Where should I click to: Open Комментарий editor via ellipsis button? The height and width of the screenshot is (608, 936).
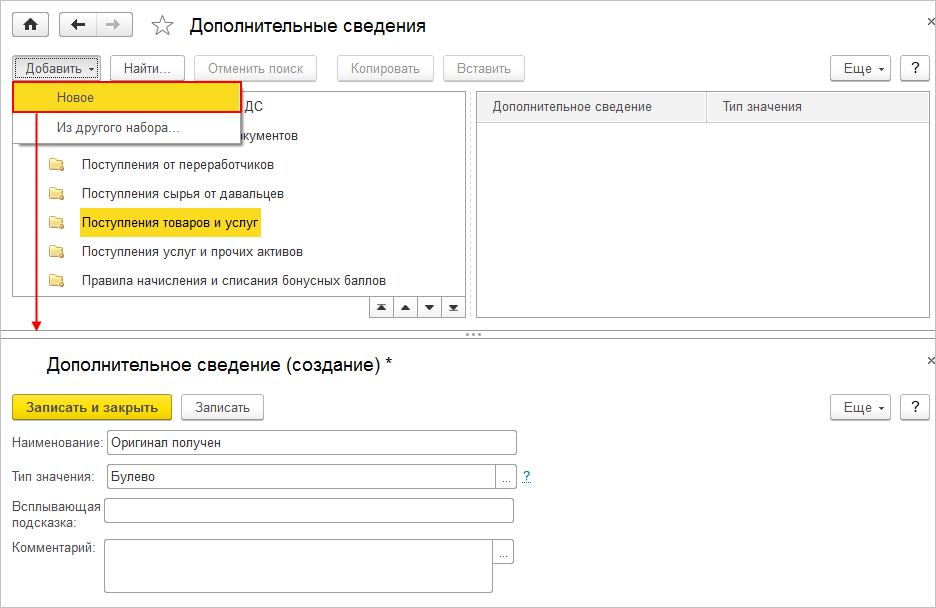coord(503,551)
